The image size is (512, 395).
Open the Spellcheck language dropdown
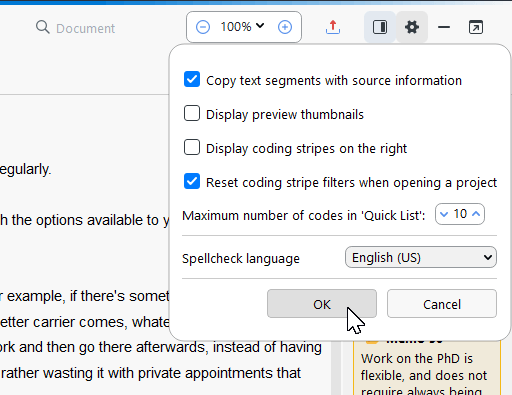(421, 257)
